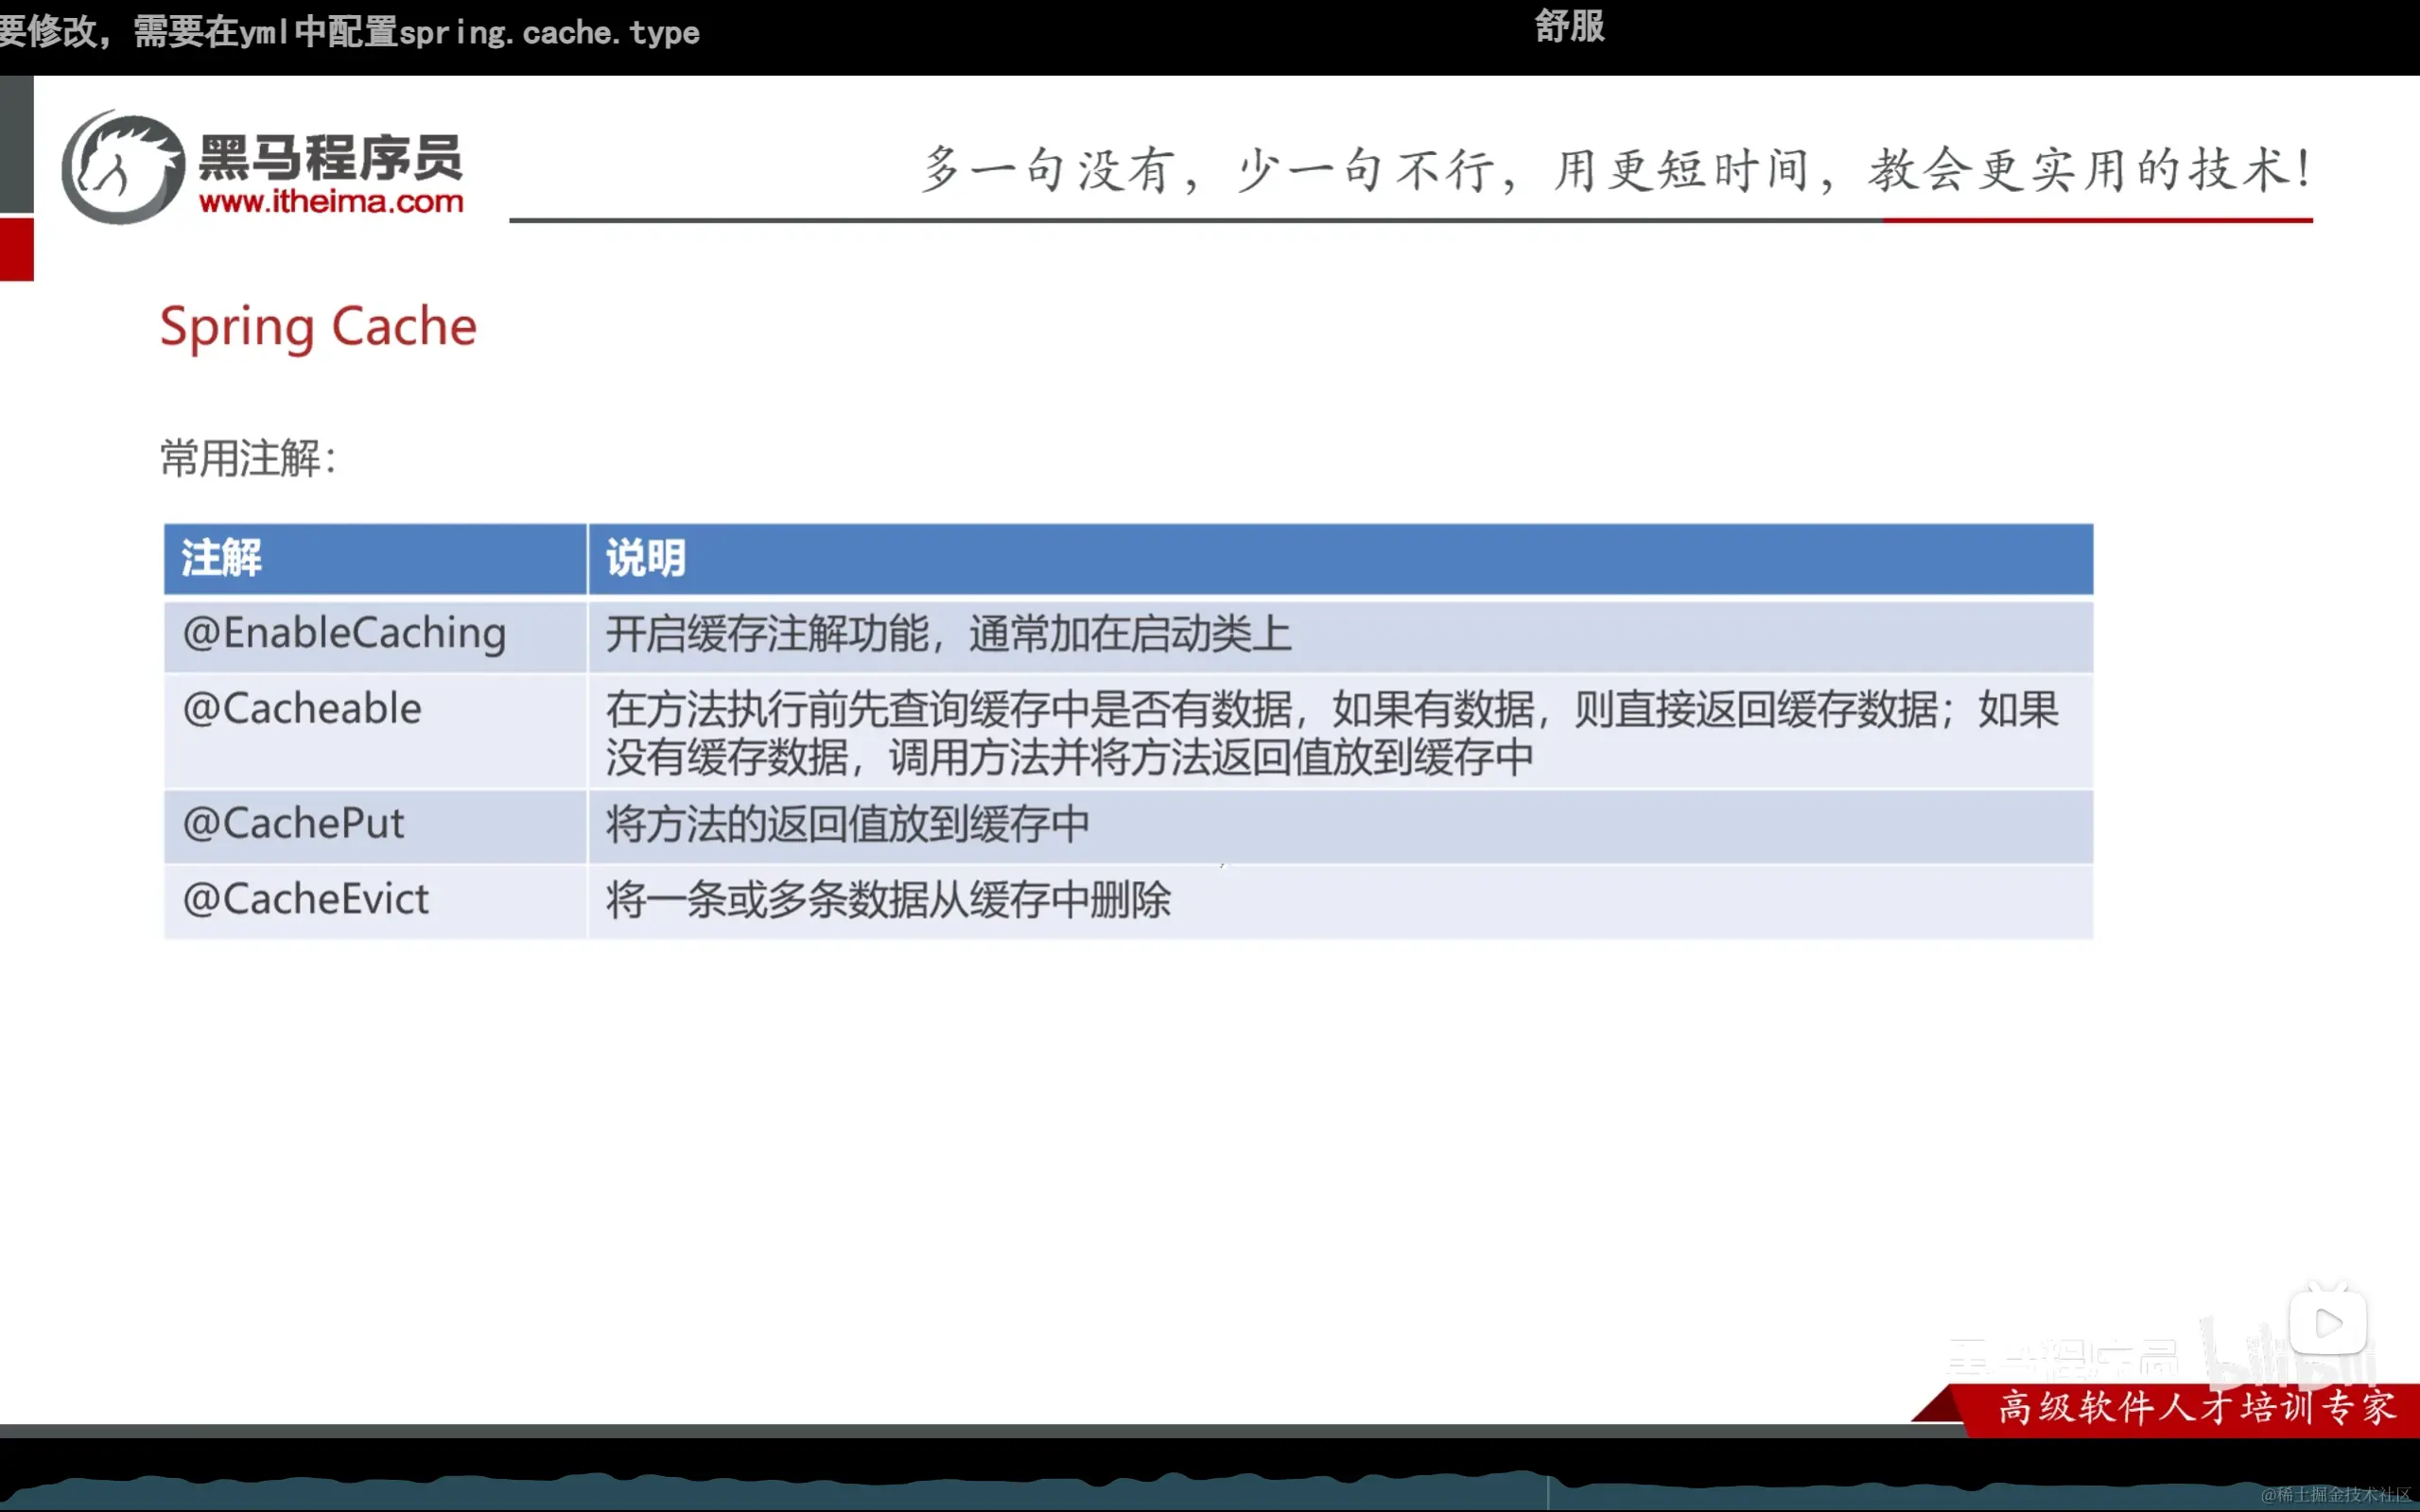Click the itheima horse head logo

[123, 168]
